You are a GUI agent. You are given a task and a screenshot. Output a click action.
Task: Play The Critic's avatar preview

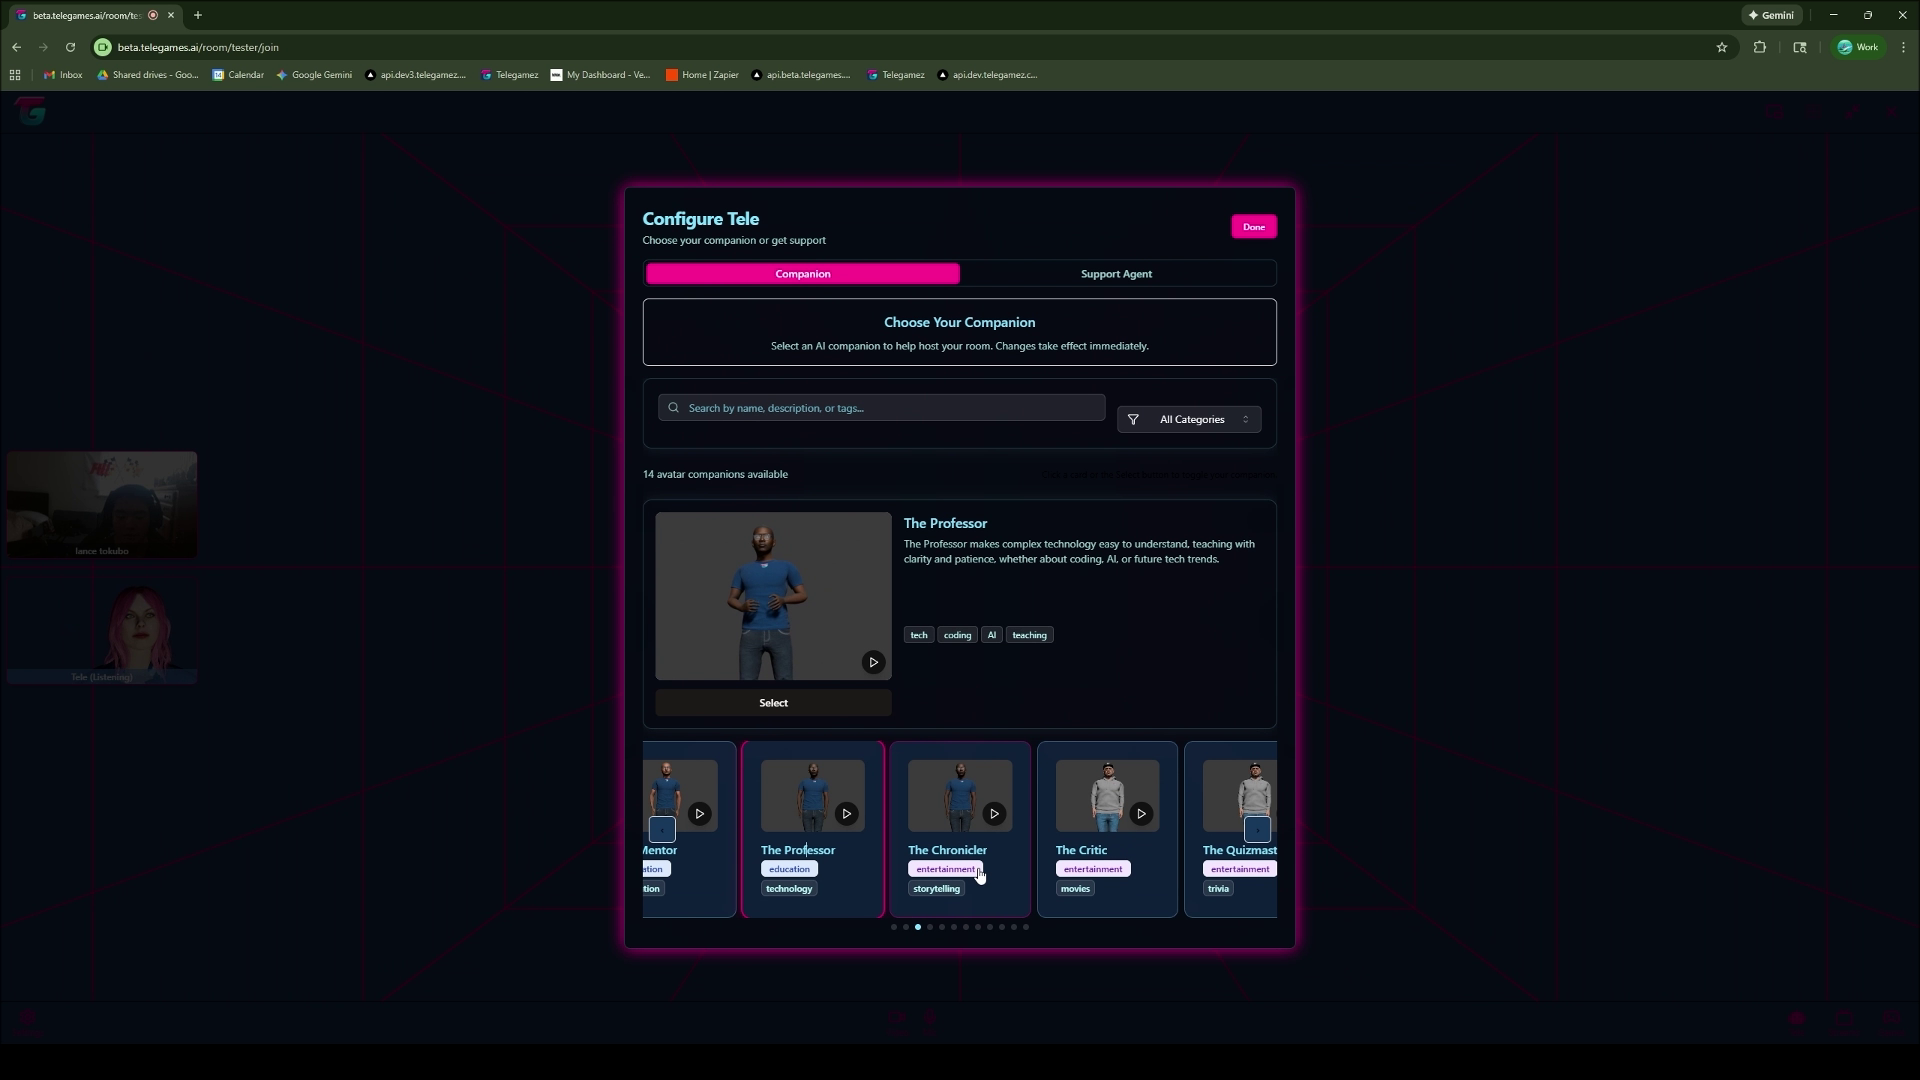1142,814
